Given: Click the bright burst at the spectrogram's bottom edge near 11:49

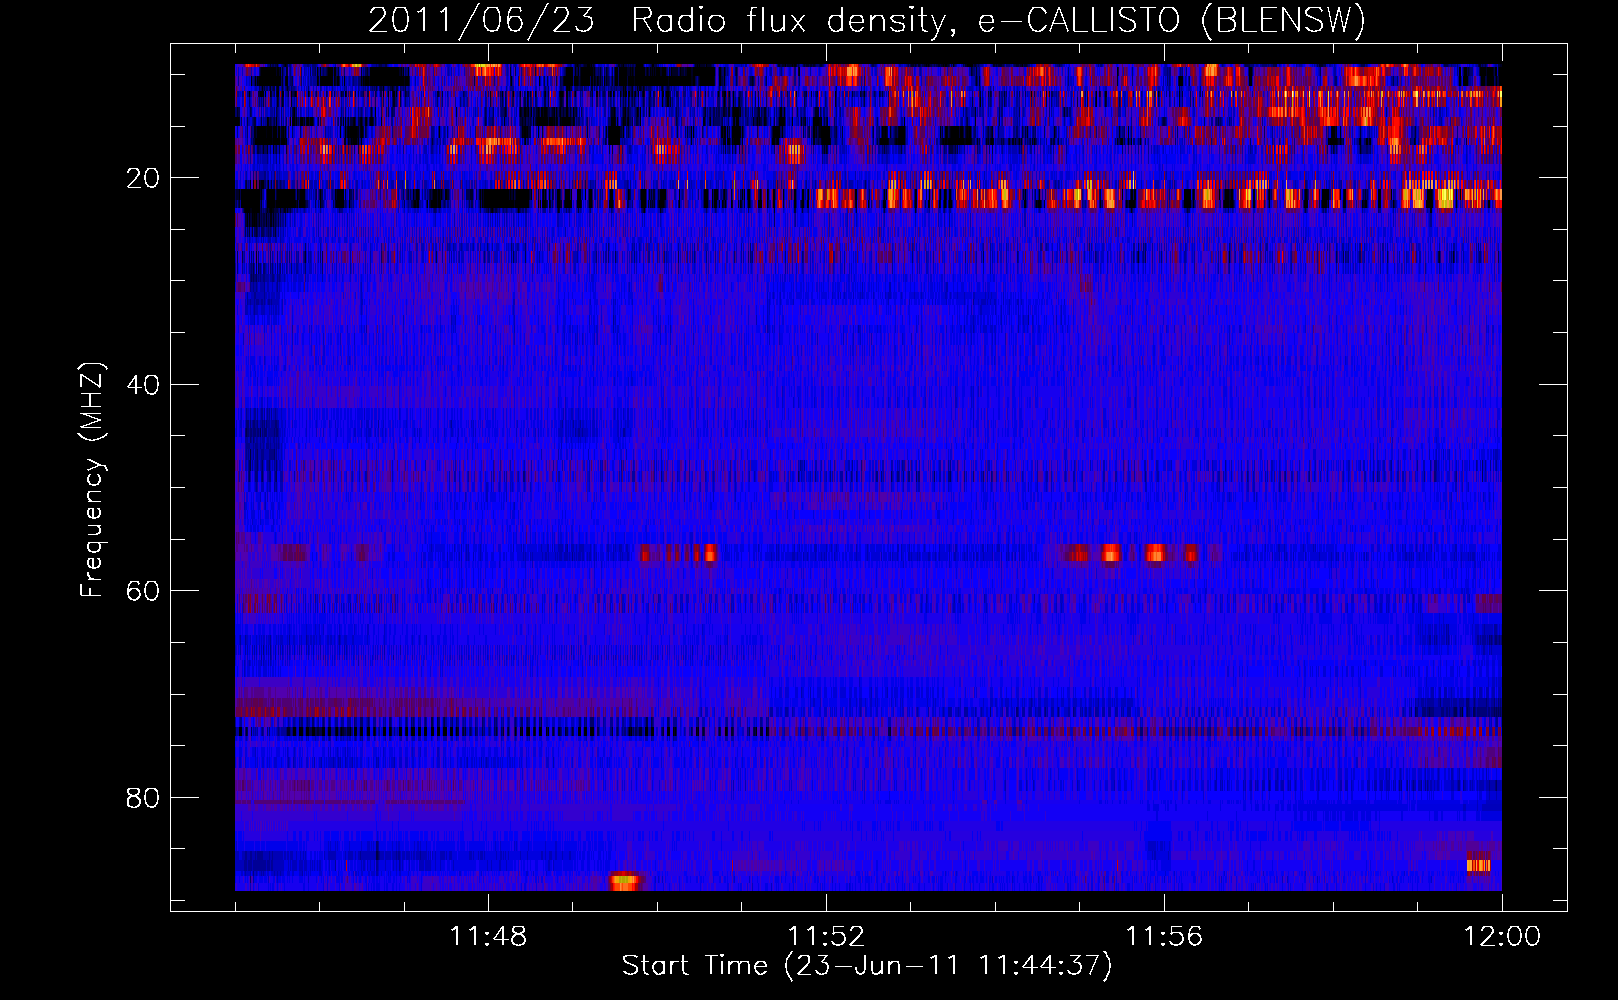Looking at the screenshot, I should tap(624, 882).
